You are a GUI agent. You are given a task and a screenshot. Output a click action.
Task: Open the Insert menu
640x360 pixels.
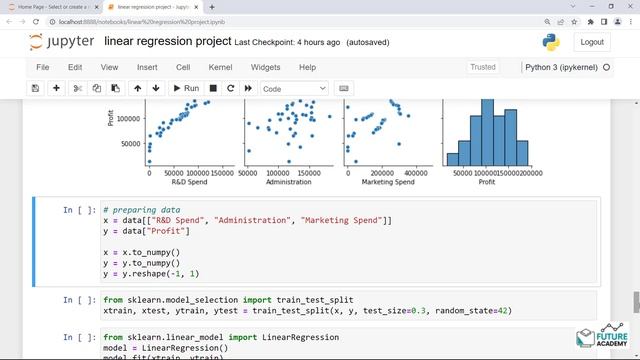coord(147,67)
